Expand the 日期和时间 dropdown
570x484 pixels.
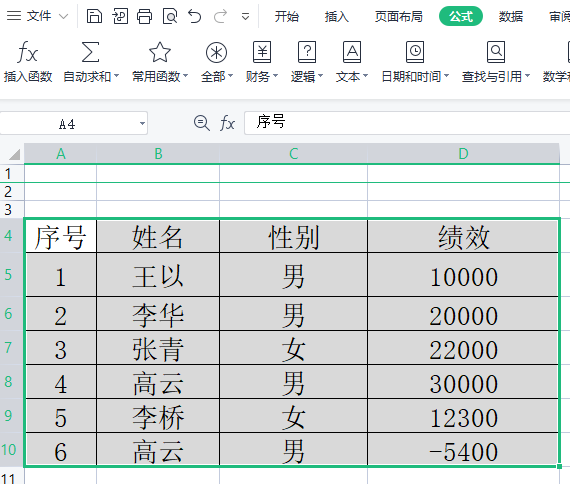click(447, 76)
